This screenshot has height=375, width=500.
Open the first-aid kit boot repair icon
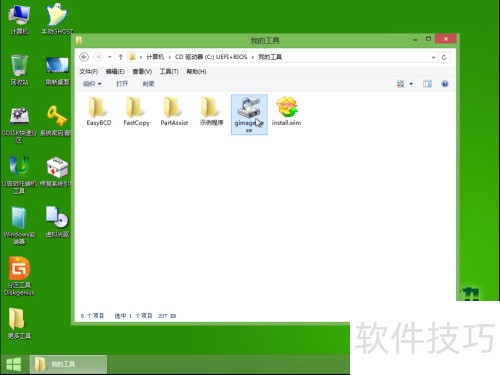[x=56, y=171]
